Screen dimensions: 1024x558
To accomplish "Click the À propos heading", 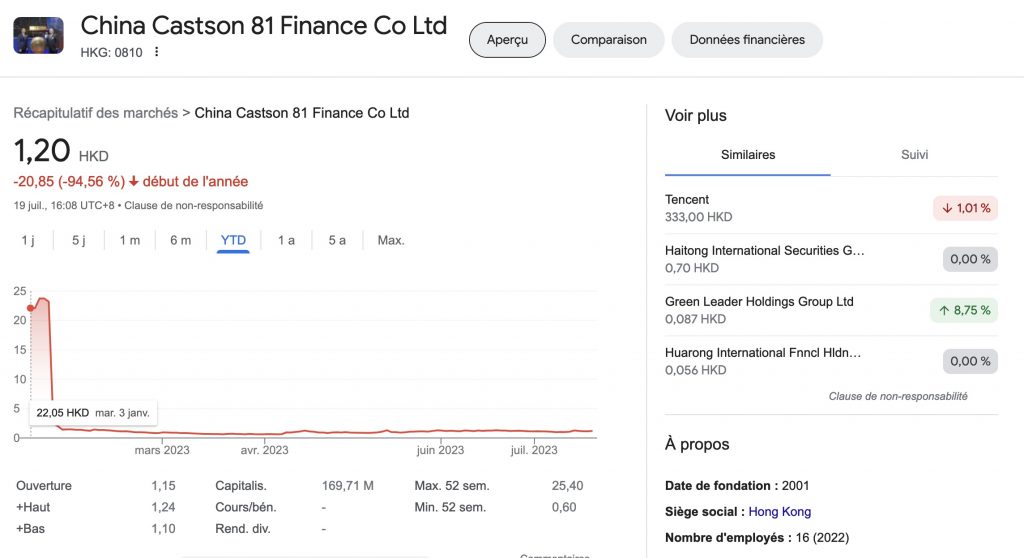I will (x=697, y=444).
